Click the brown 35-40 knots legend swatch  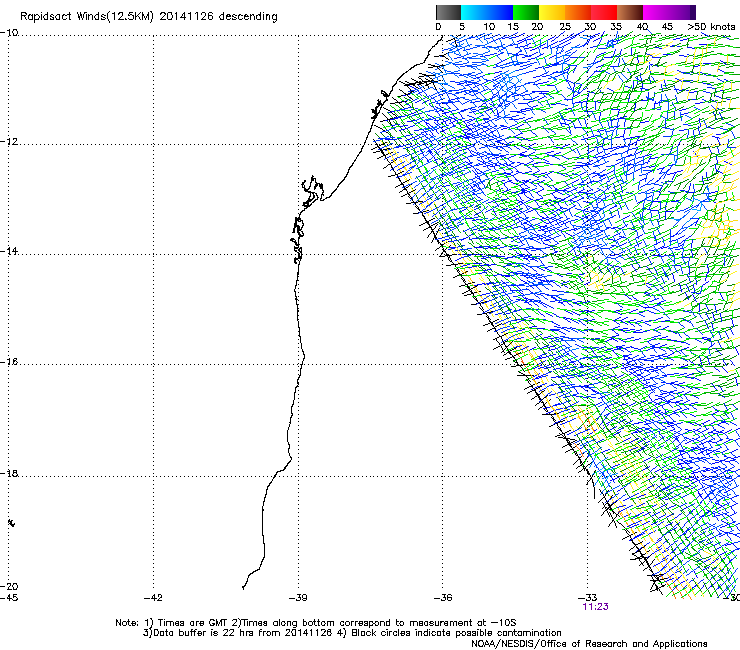coord(630,12)
